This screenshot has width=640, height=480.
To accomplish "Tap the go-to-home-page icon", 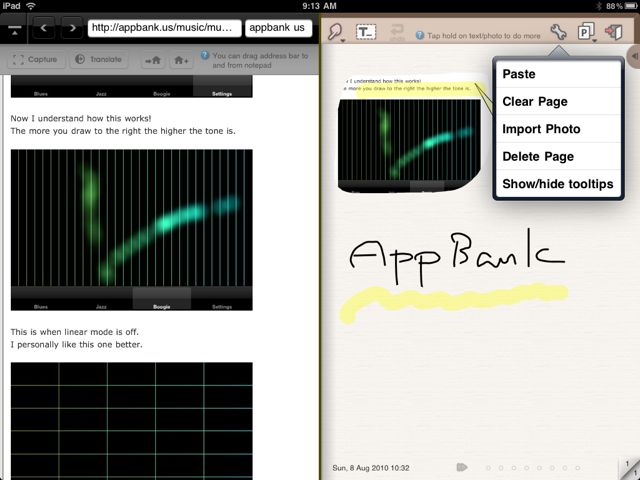I will 153,60.
